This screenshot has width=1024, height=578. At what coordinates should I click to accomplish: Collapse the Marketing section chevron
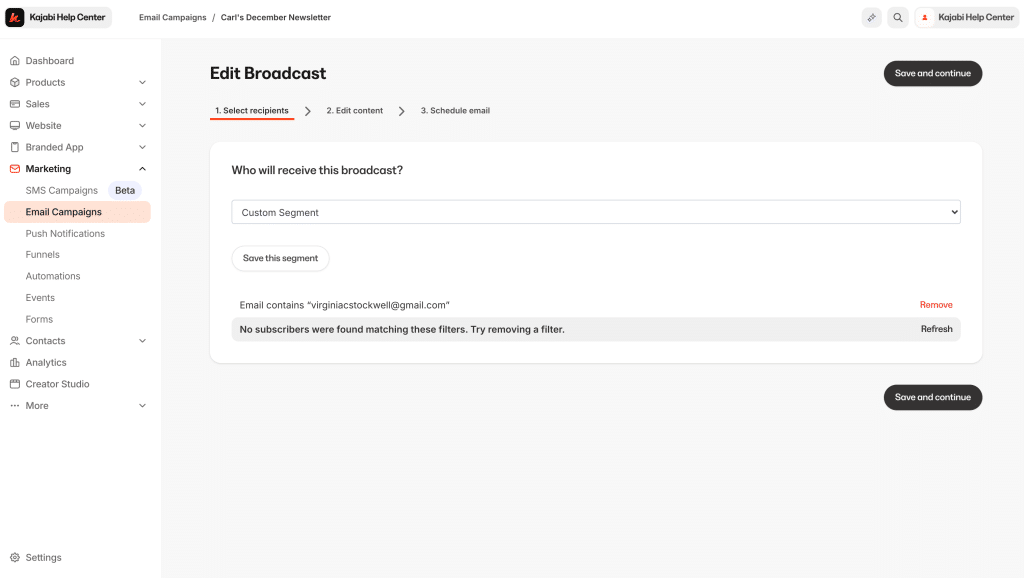tap(142, 169)
